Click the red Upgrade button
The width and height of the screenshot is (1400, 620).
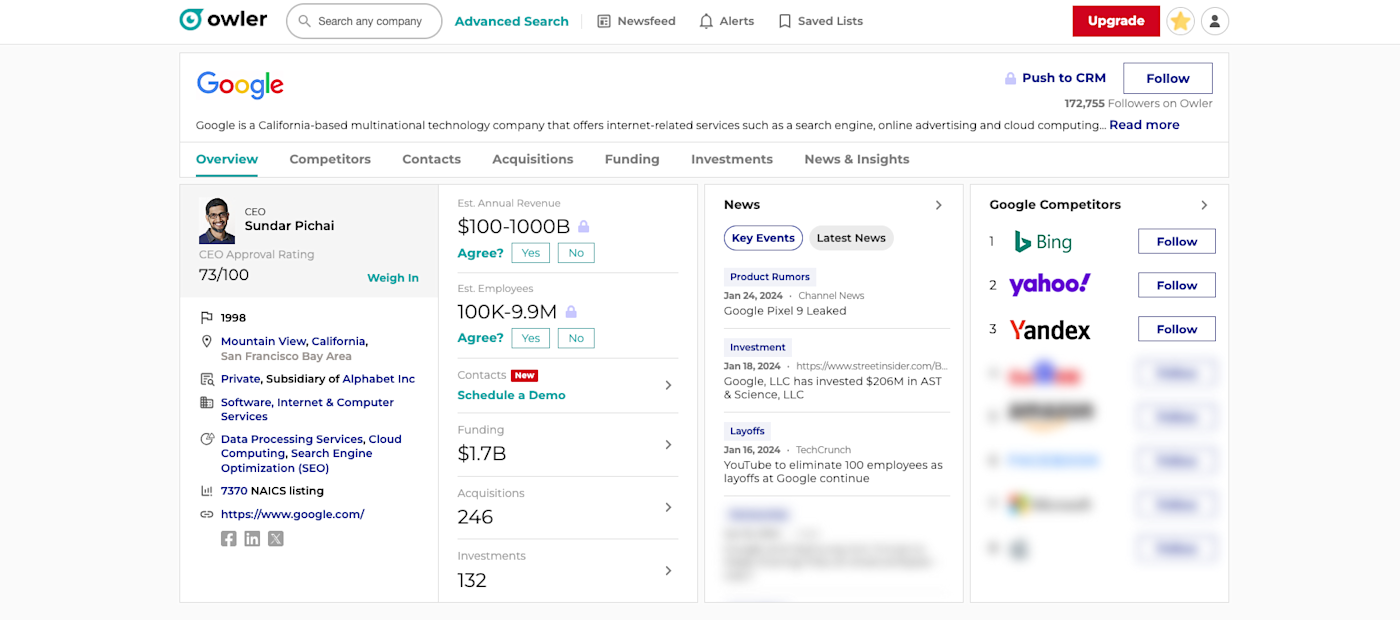pyautogui.click(x=1116, y=21)
